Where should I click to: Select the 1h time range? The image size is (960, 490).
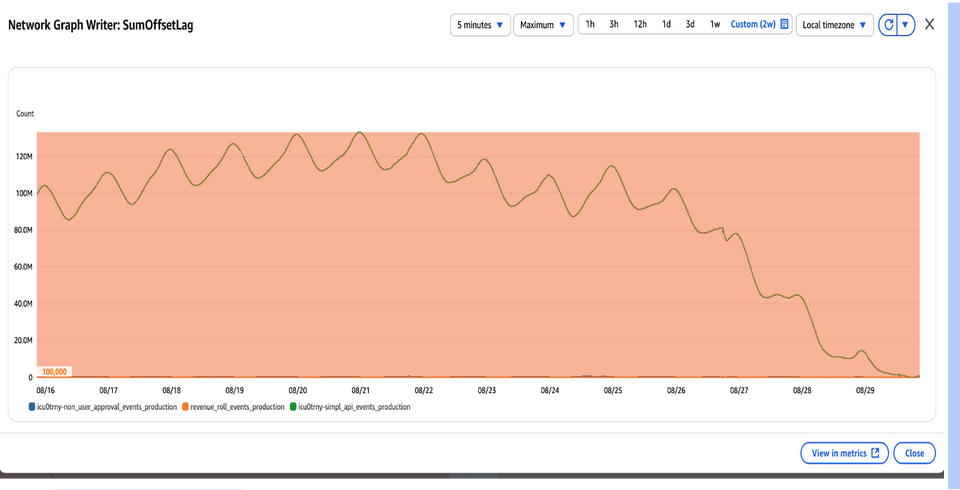tap(590, 24)
